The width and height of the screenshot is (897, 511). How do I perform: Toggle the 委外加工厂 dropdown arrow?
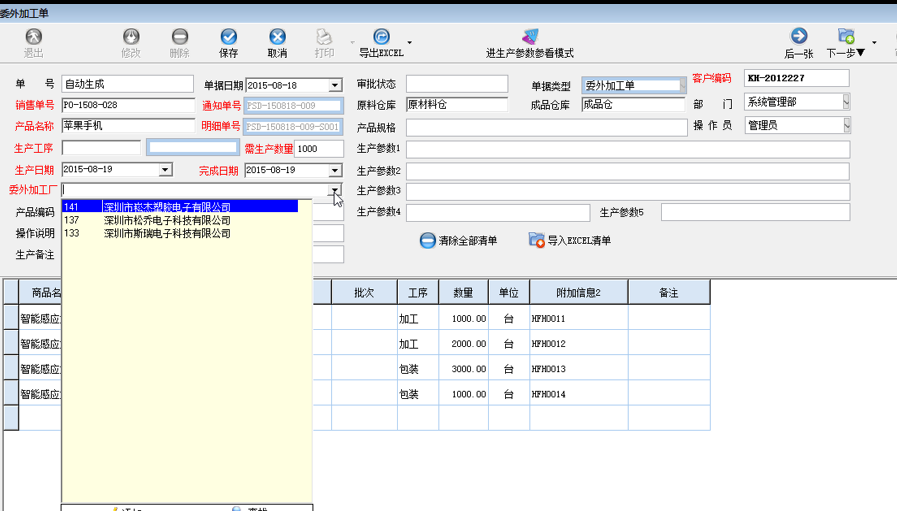(x=335, y=190)
